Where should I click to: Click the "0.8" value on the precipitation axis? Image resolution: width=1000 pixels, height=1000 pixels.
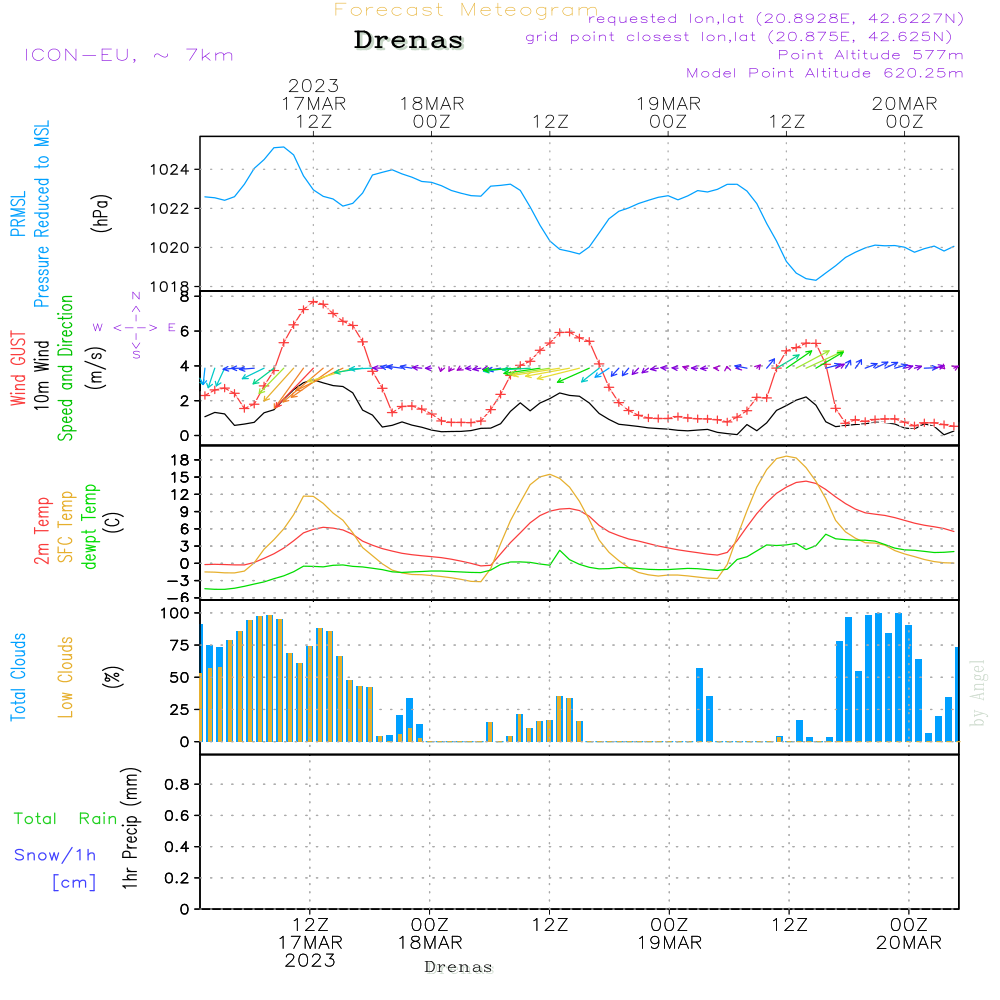(x=177, y=784)
